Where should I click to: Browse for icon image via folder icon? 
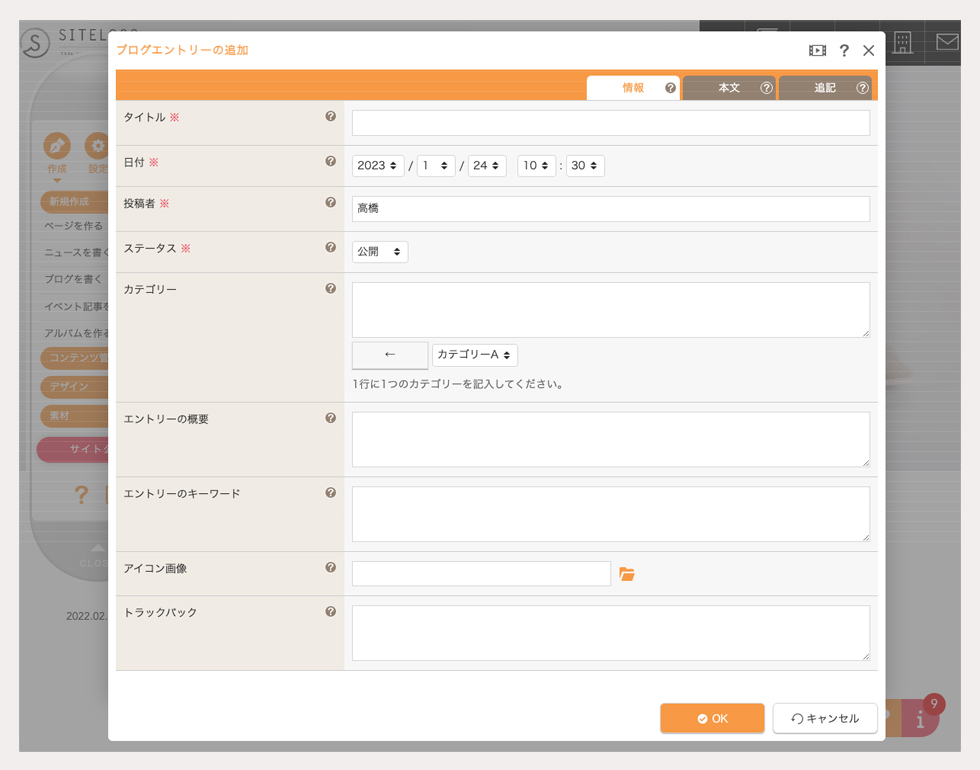[627, 574]
